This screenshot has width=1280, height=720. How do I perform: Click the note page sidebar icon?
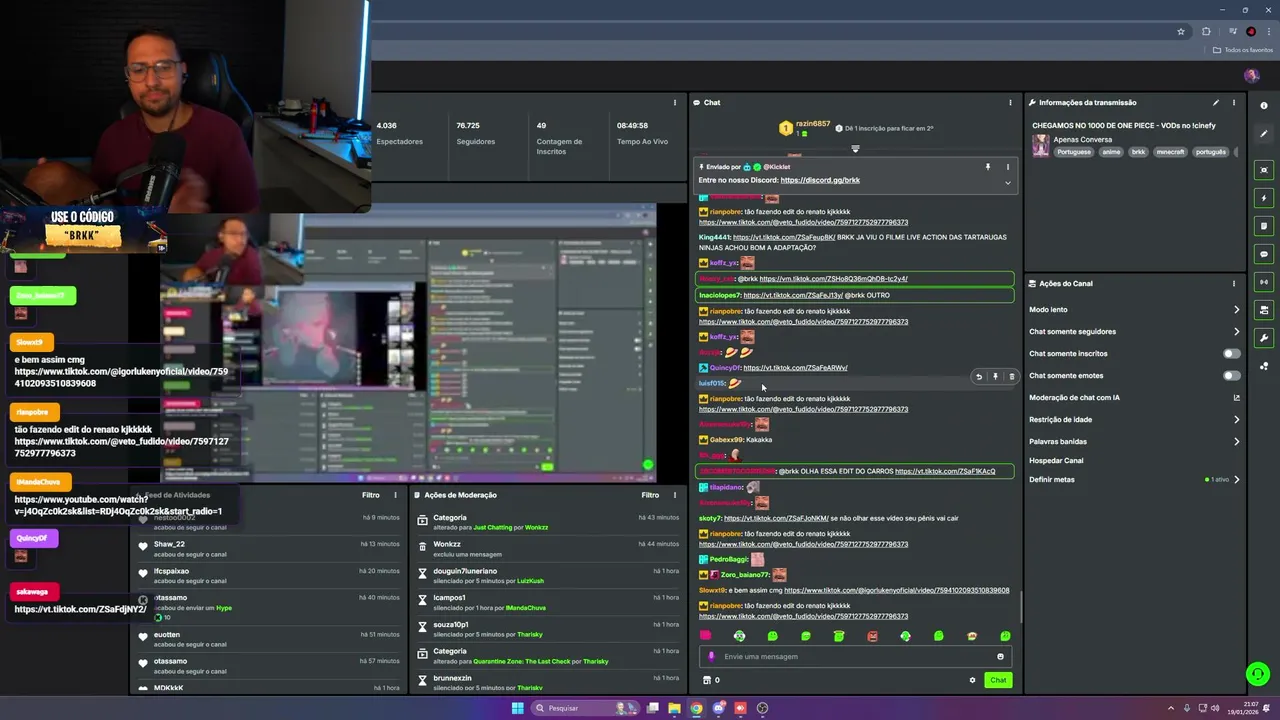[x=1264, y=226]
